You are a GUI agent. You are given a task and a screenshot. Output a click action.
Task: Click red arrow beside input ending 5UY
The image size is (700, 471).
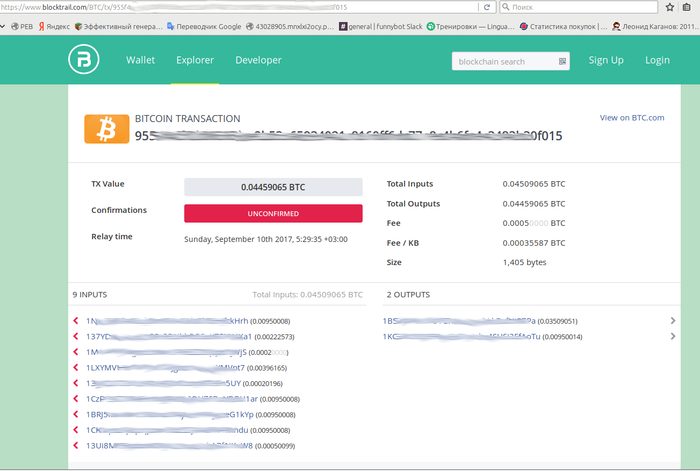(76, 383)
